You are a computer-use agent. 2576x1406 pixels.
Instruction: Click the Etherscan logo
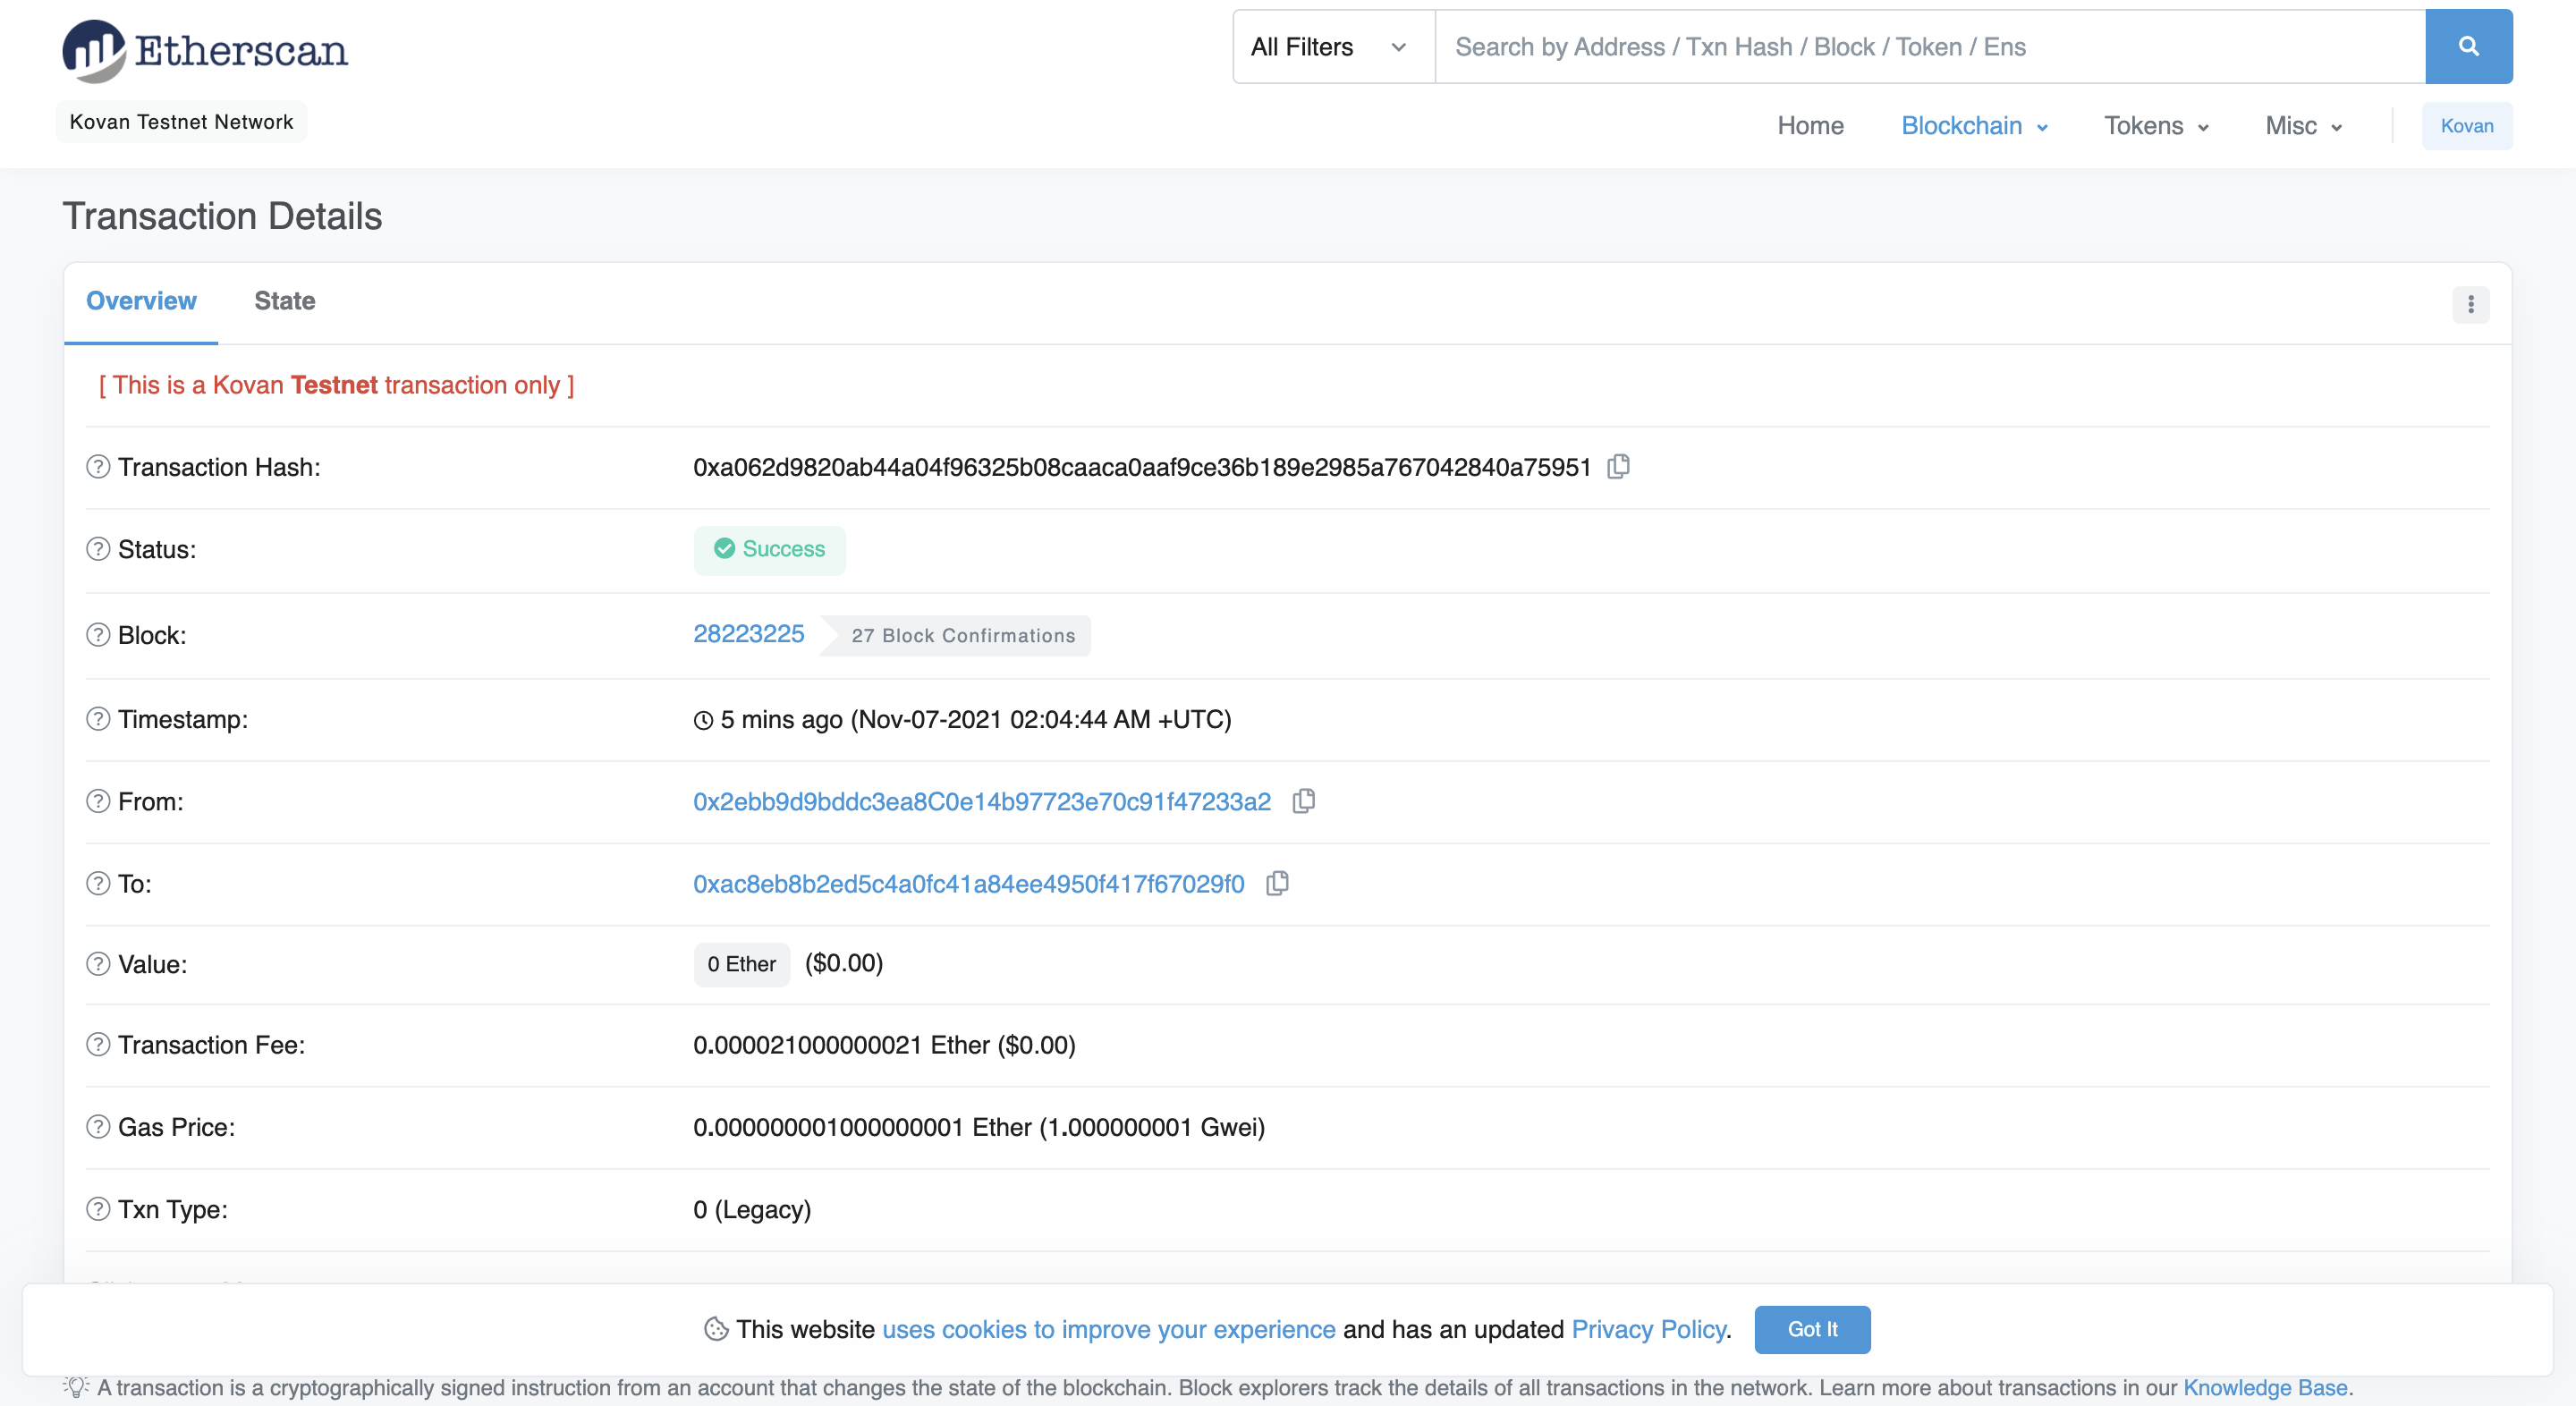click(x=206, y=50)
